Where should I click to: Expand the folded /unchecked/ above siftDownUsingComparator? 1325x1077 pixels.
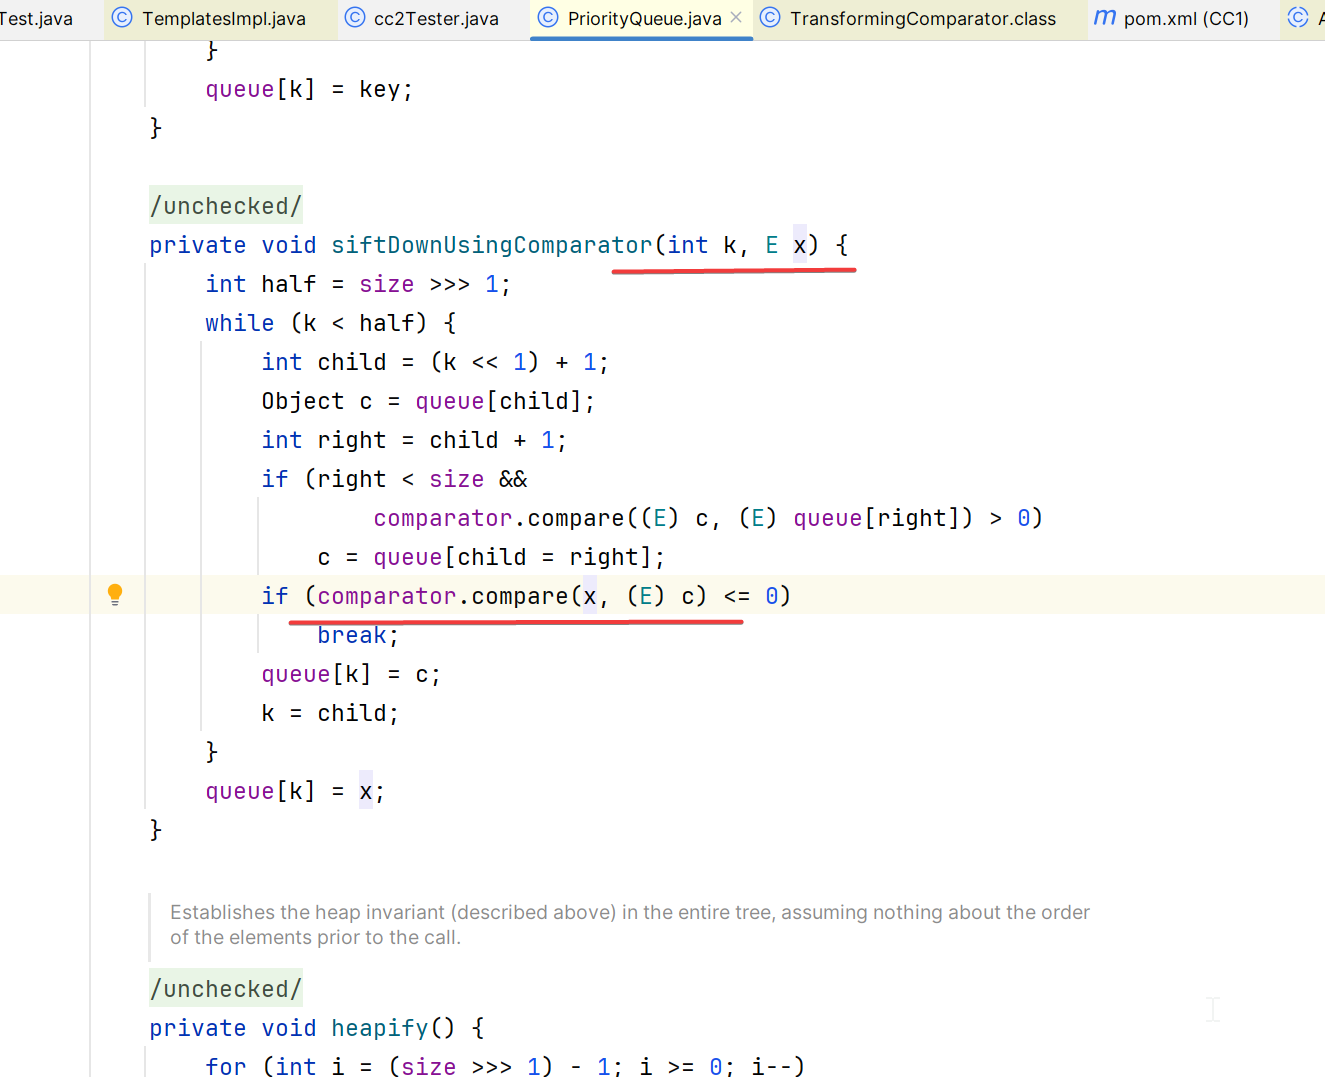[225, 206]
